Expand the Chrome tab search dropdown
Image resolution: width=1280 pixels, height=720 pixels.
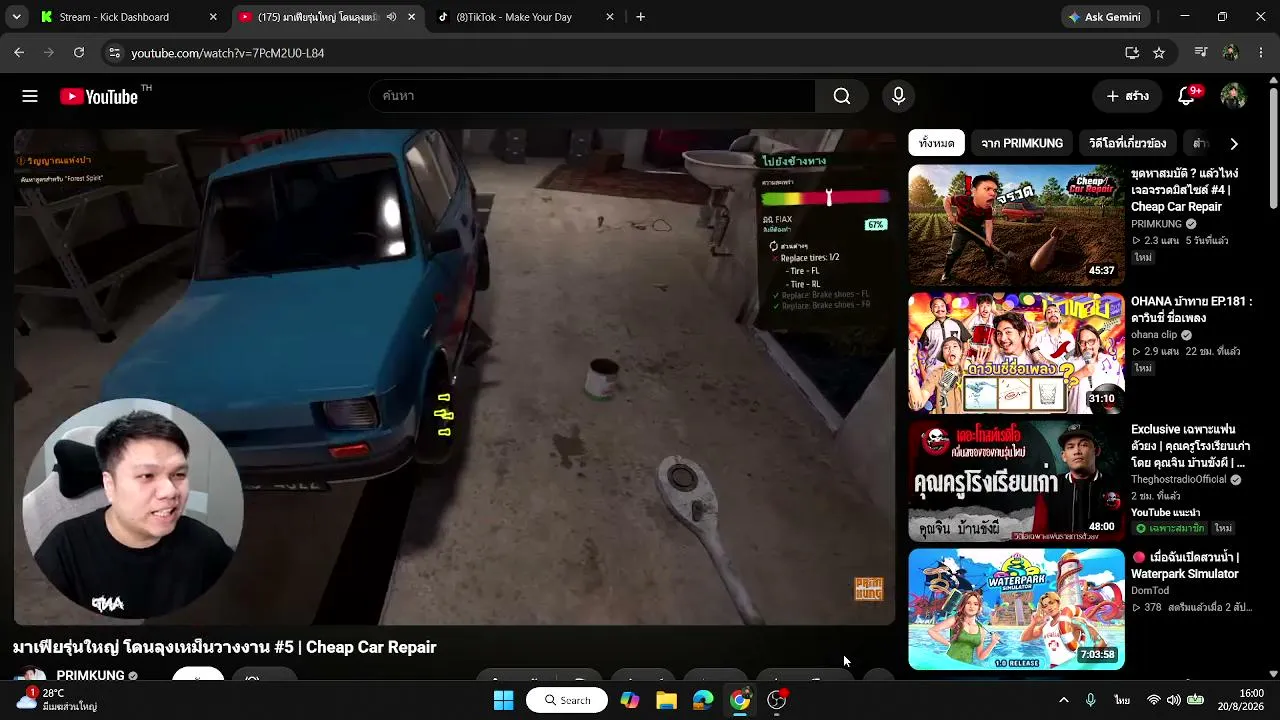pyautogui.click(x=16, y=17)
